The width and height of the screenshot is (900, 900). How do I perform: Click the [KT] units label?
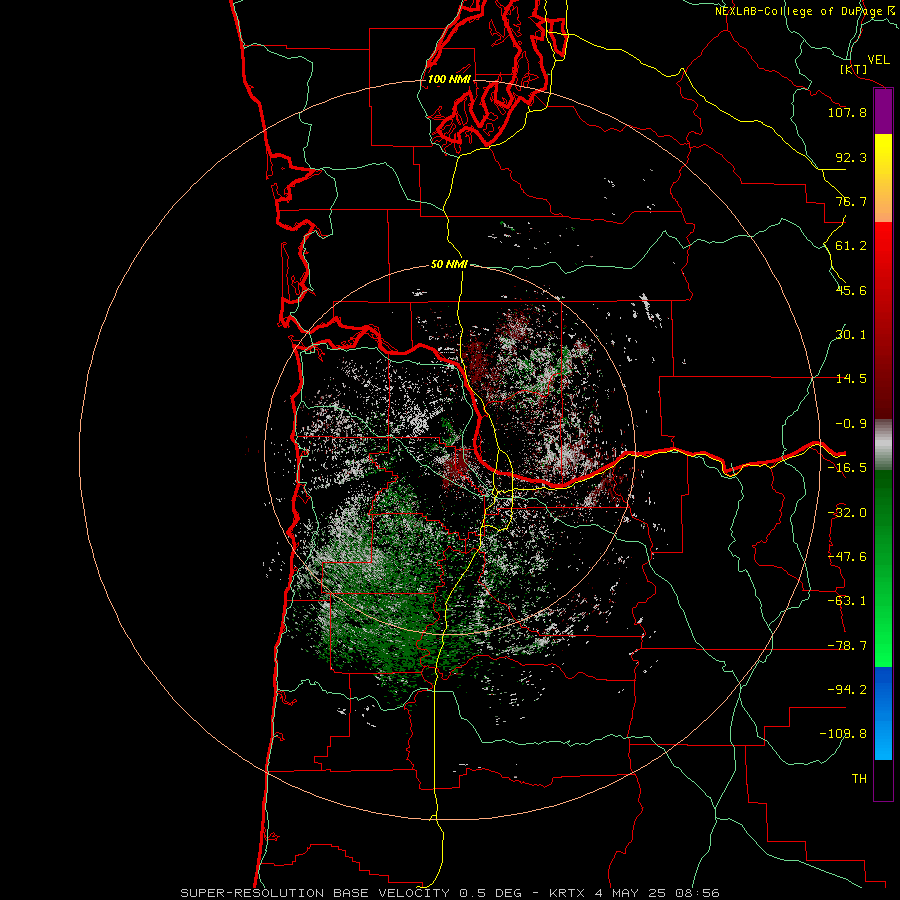(x=854, y=70)
